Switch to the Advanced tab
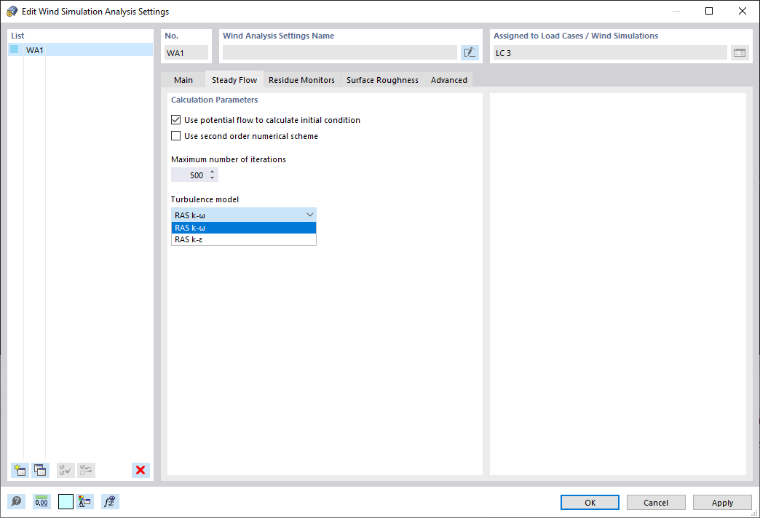The height and width of the screenshot is (518, 760). click(x=449, y=80)
